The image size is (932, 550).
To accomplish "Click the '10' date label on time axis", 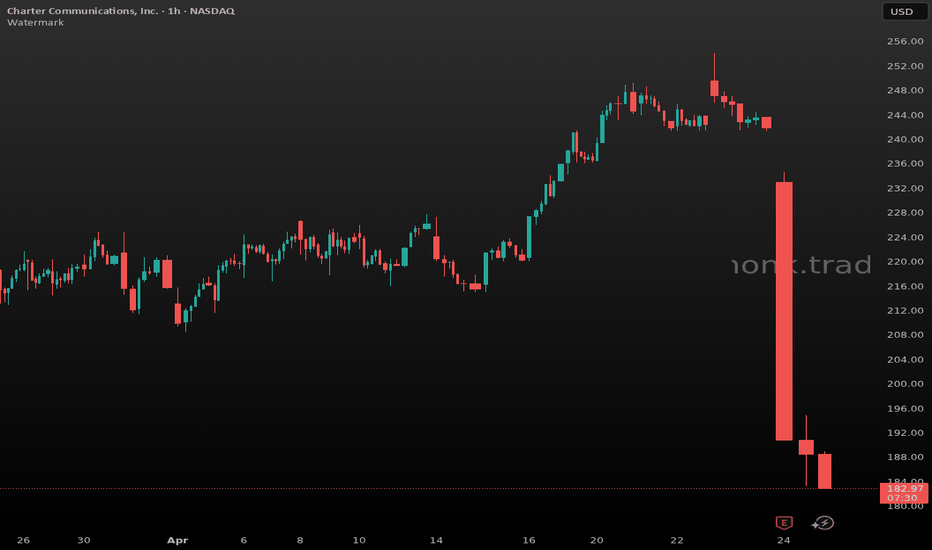I will pyautogui.click(x=359, y=540).
